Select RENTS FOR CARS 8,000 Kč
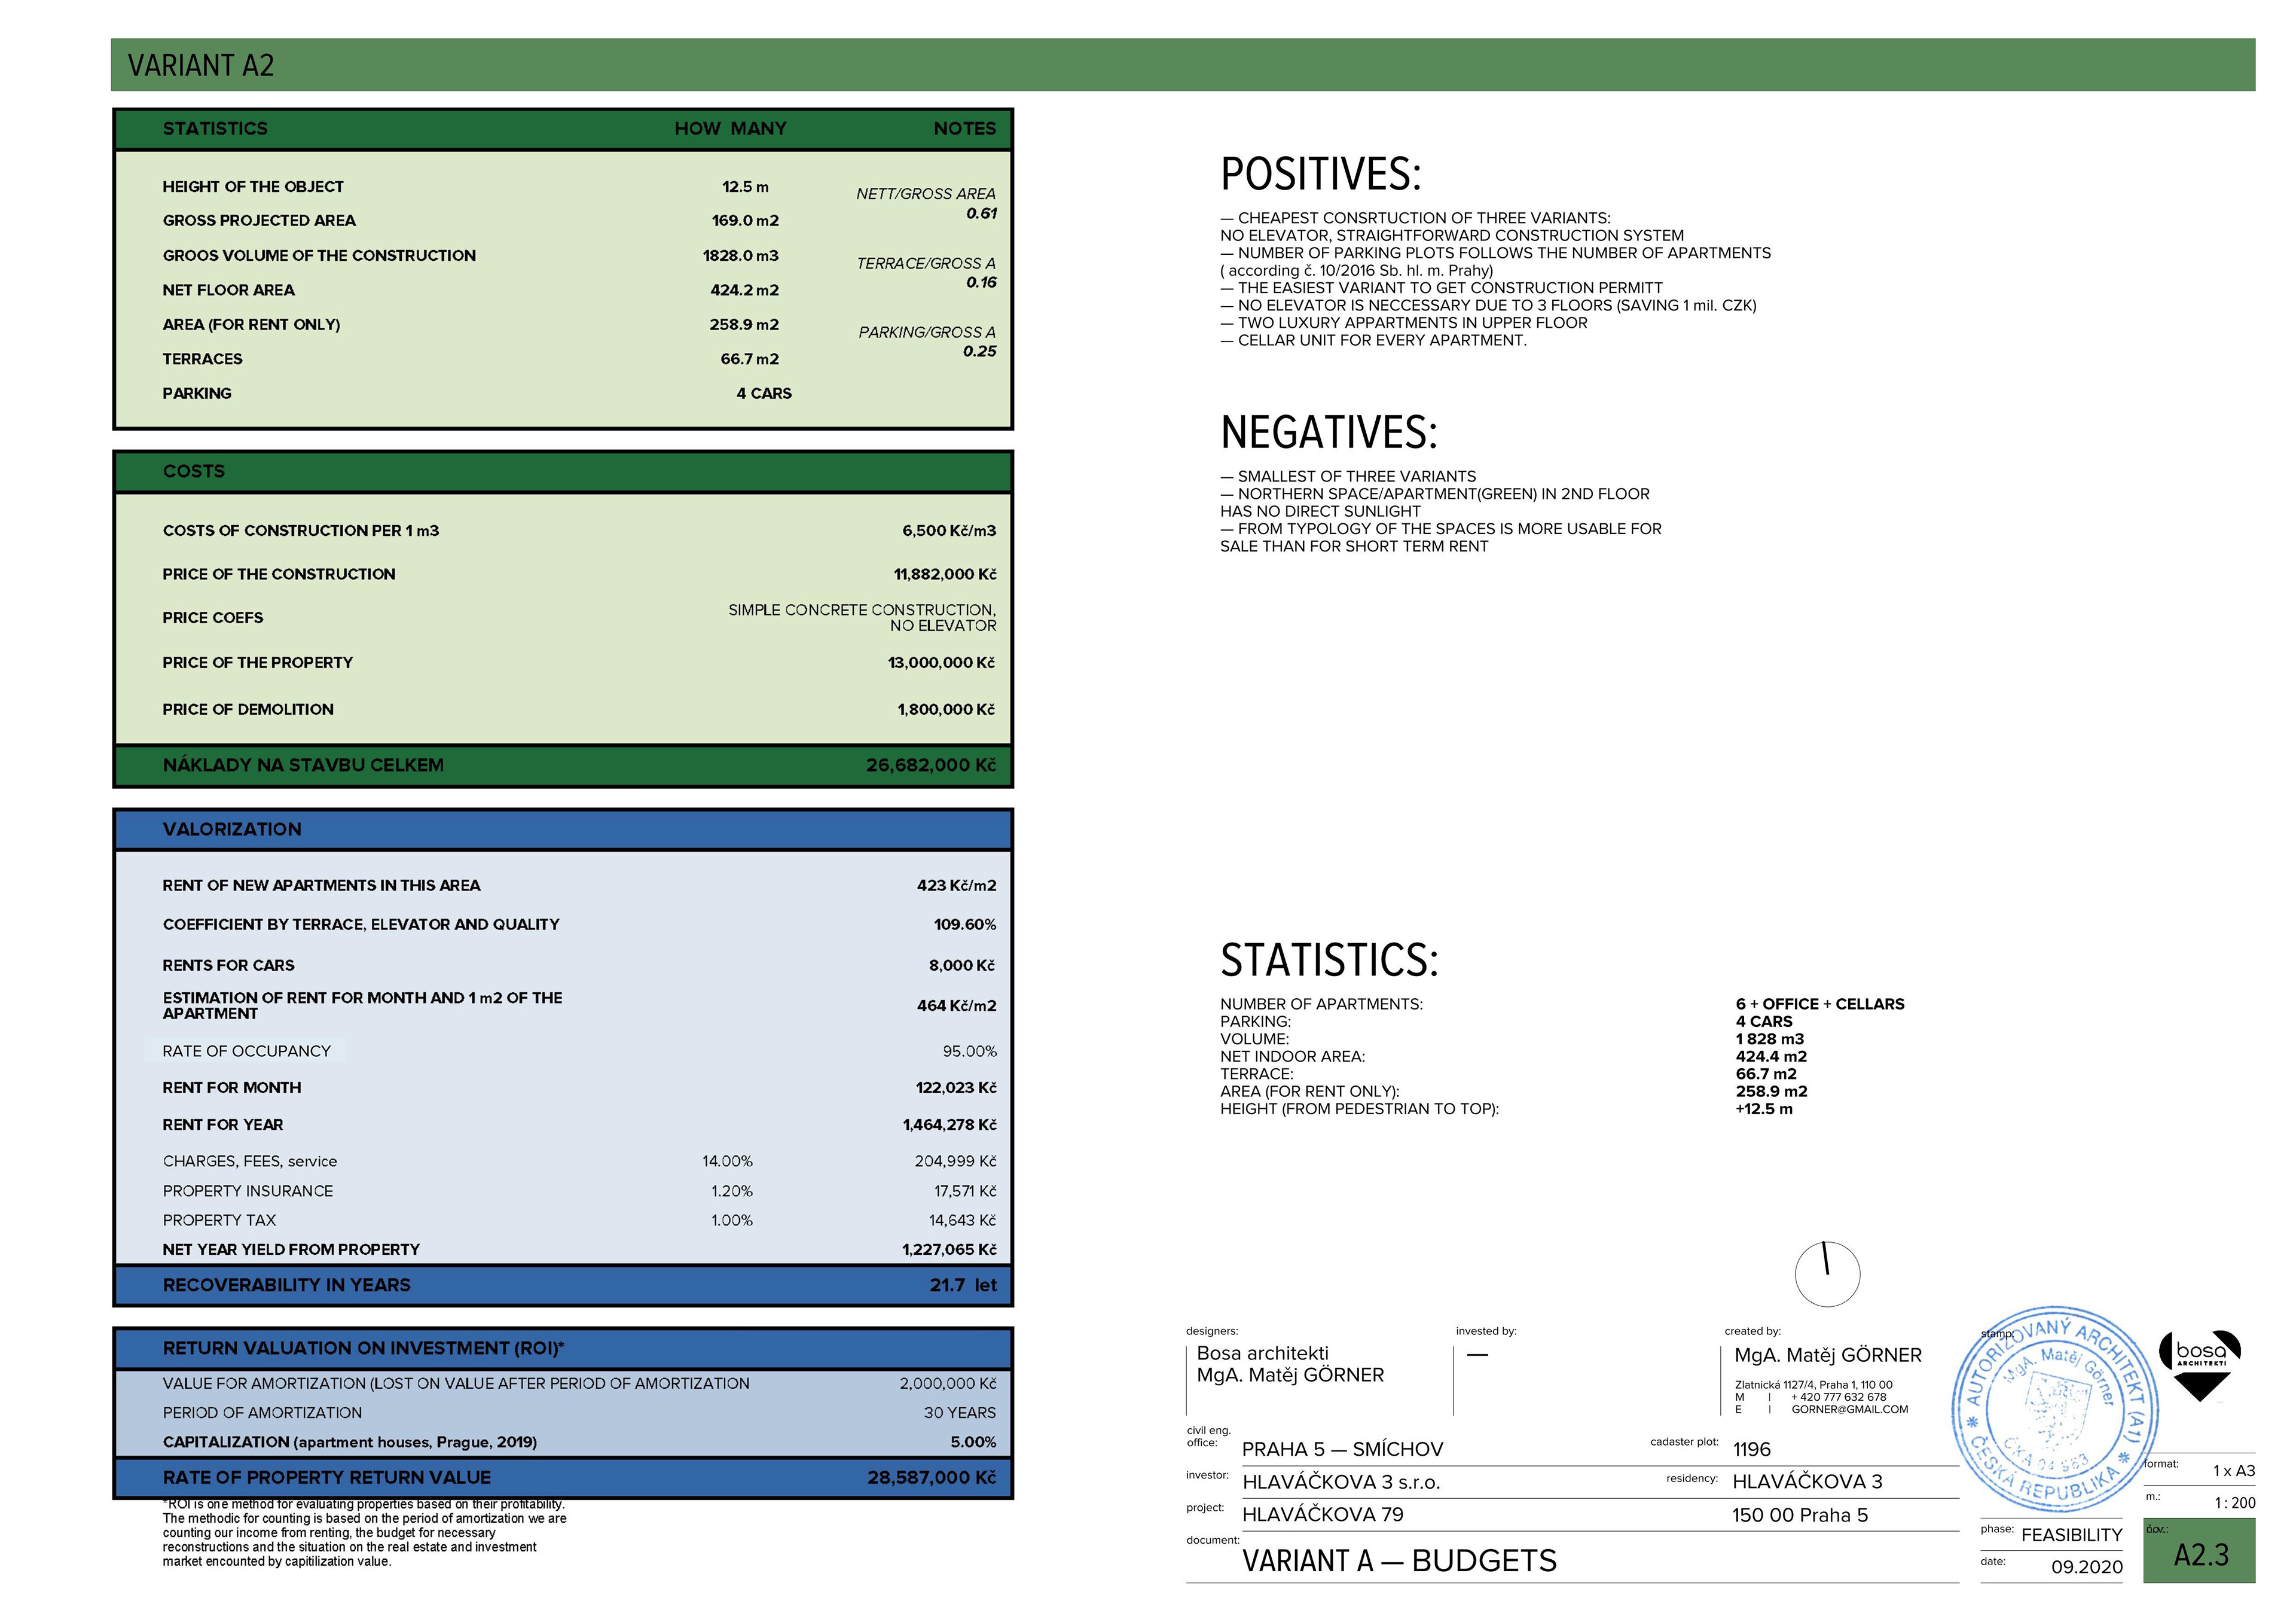The width and height of the screenshot is (2296, 1622). click(962, 965)
